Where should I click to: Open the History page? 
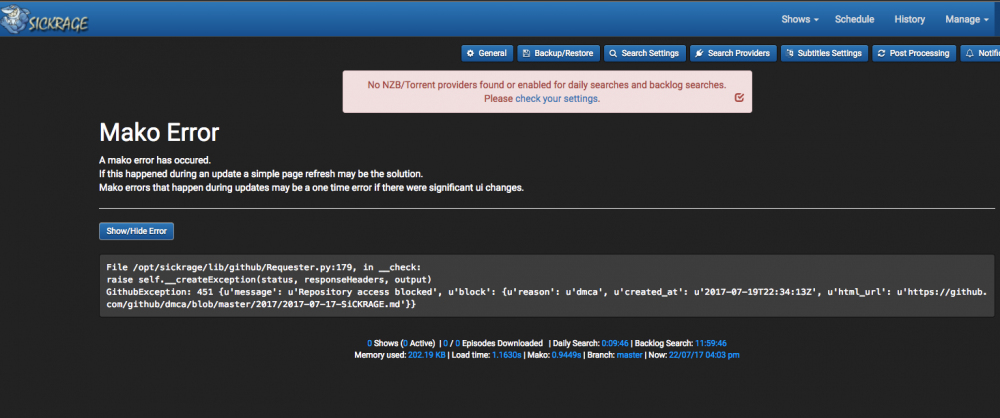click(x=909, y=19)
